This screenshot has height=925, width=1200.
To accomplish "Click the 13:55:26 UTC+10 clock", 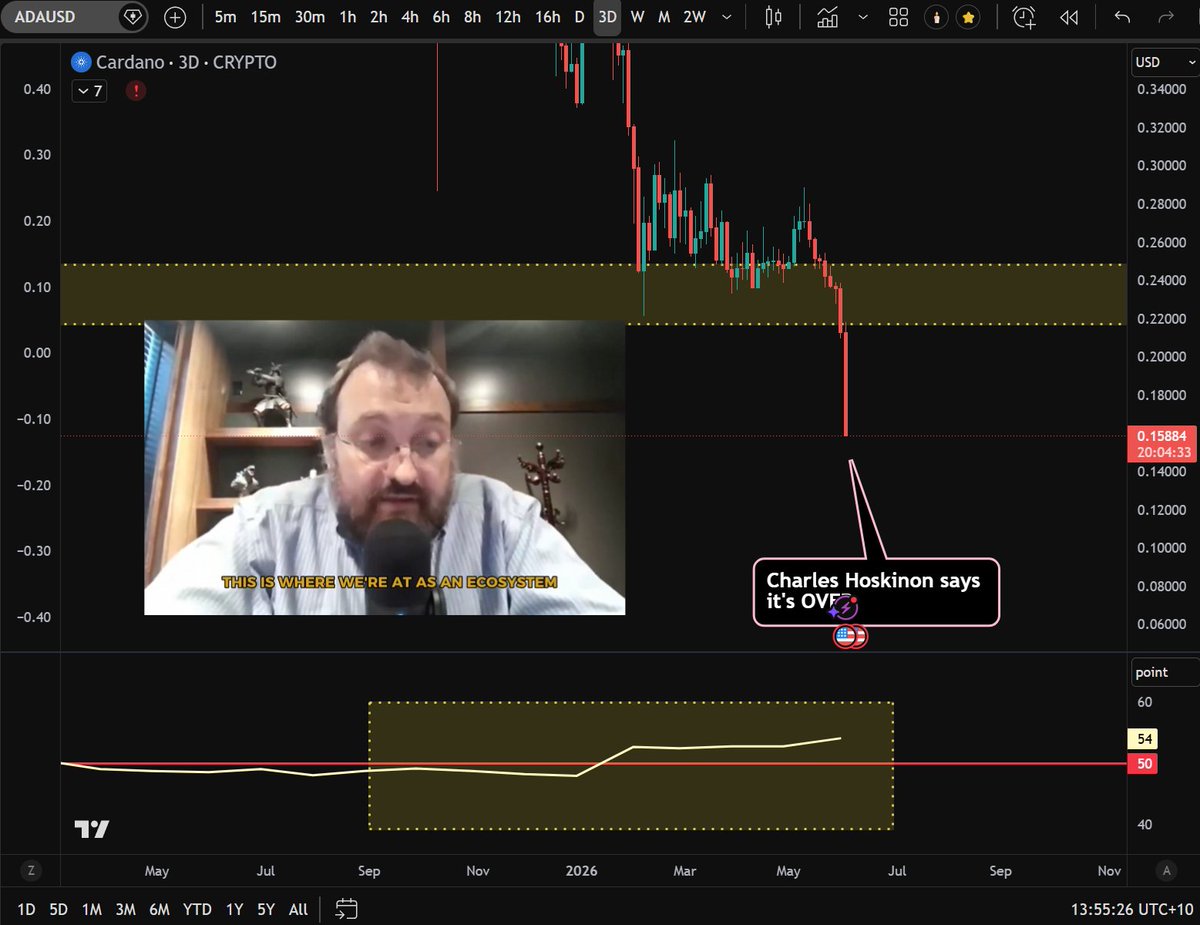I will pos(1131,909).
